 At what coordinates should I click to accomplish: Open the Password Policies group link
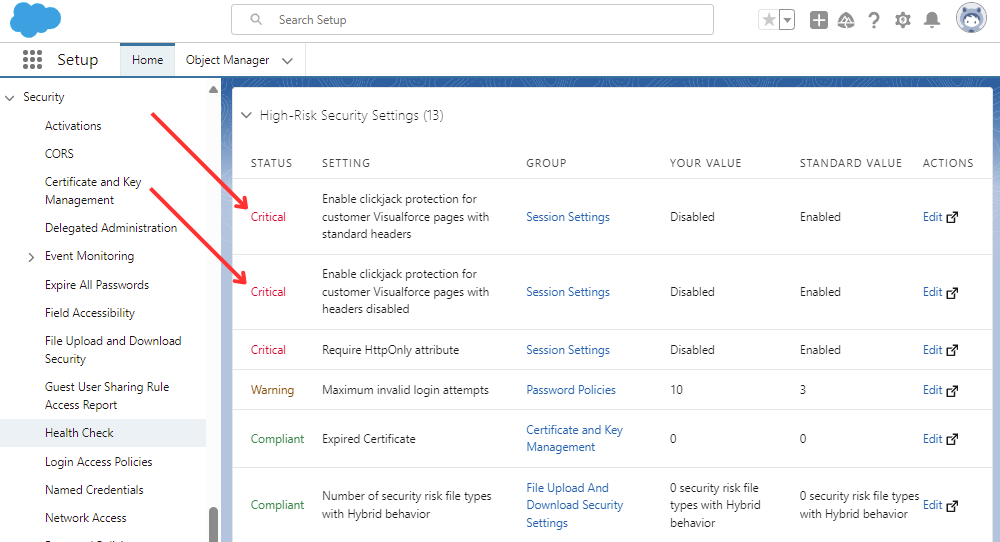tap(571, 390)
